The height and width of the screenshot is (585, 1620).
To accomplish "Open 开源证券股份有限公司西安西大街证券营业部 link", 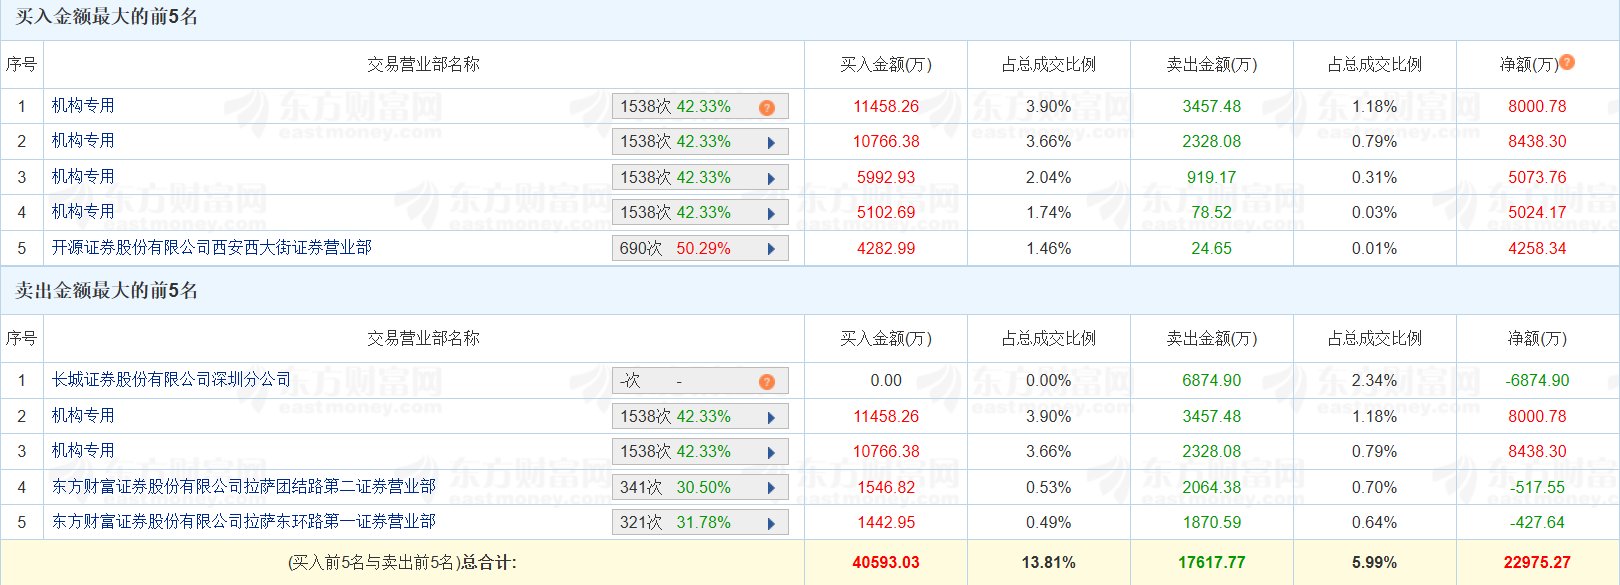I will click(211, 247).
